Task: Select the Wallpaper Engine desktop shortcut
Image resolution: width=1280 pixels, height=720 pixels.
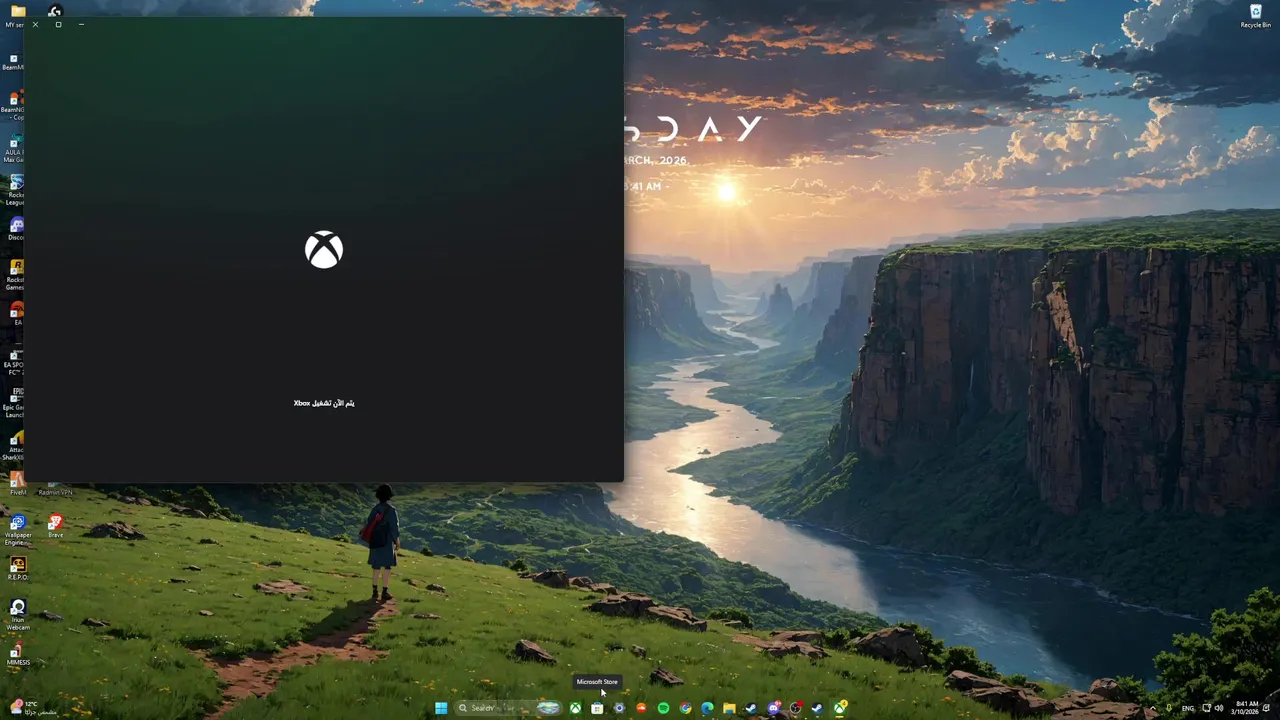Action: [x=17, y=530]
